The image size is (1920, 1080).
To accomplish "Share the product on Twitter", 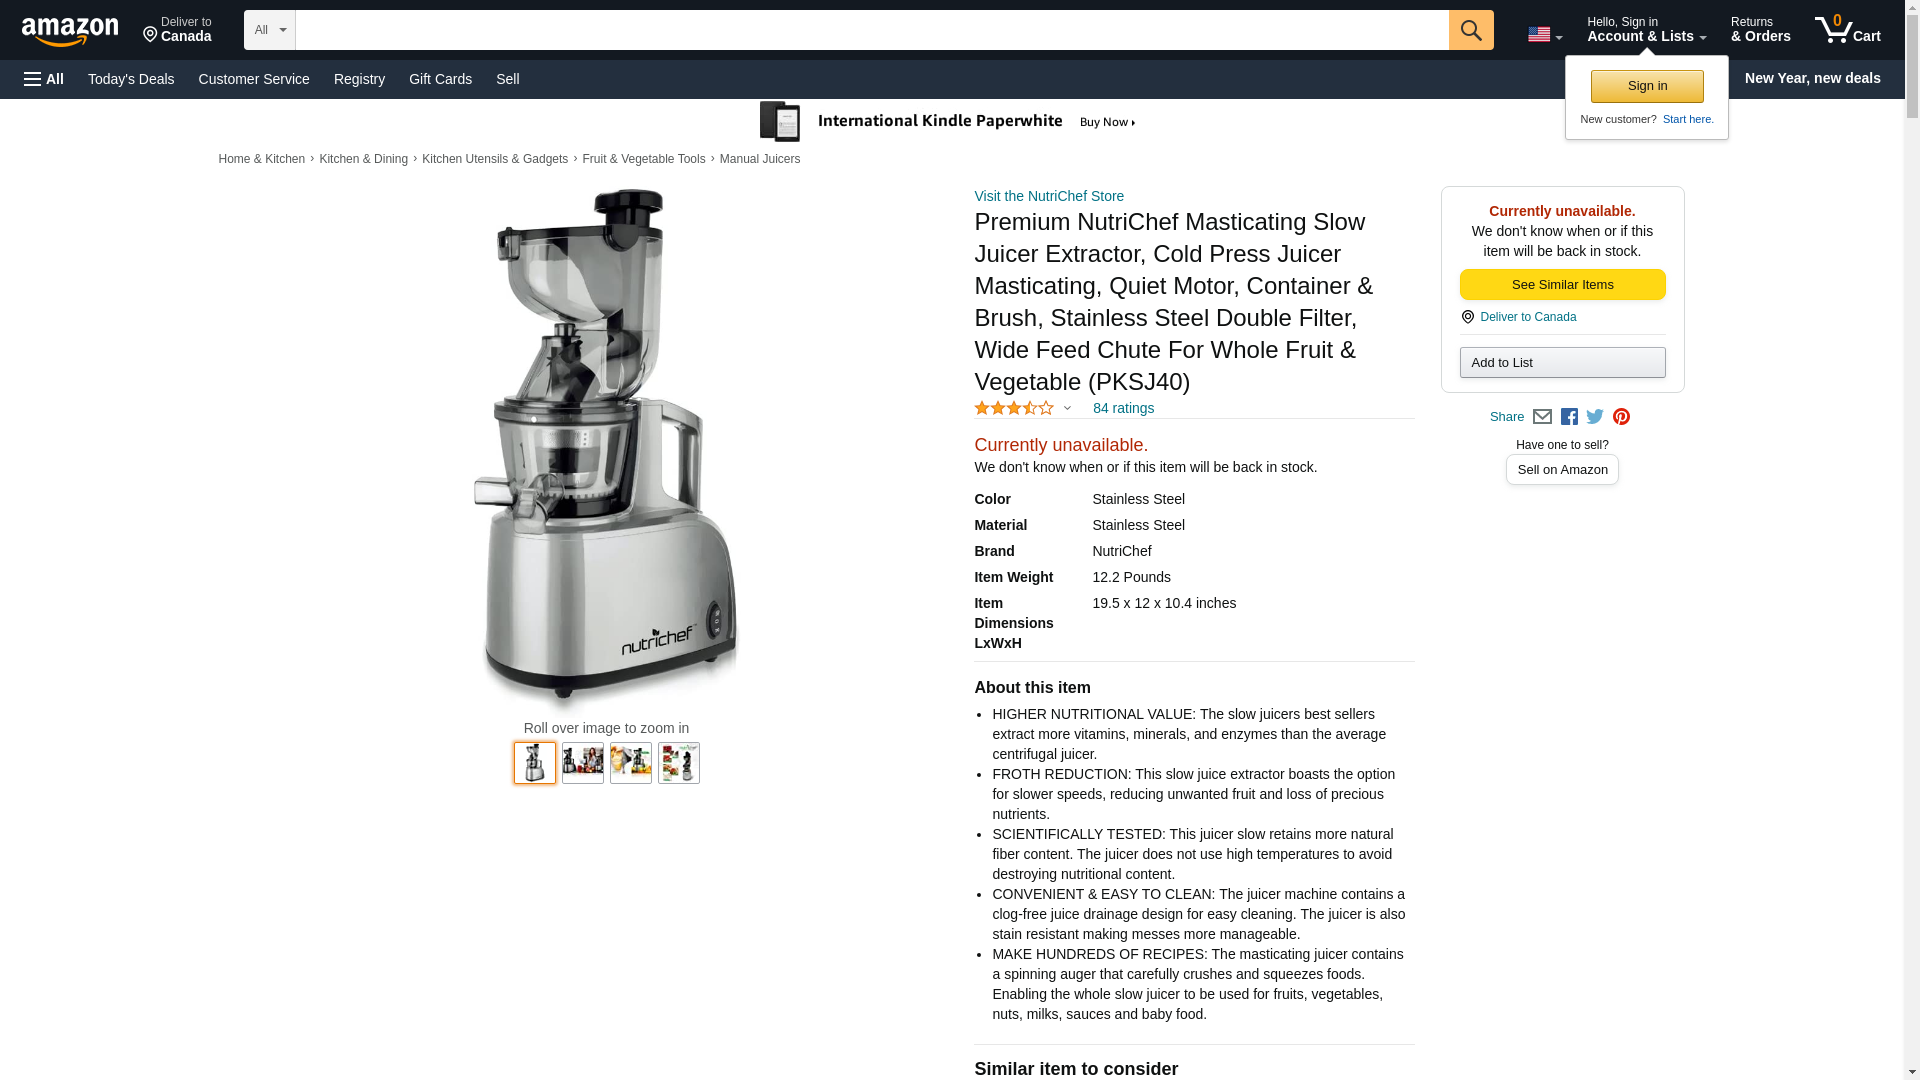I will click(1595, 417).
